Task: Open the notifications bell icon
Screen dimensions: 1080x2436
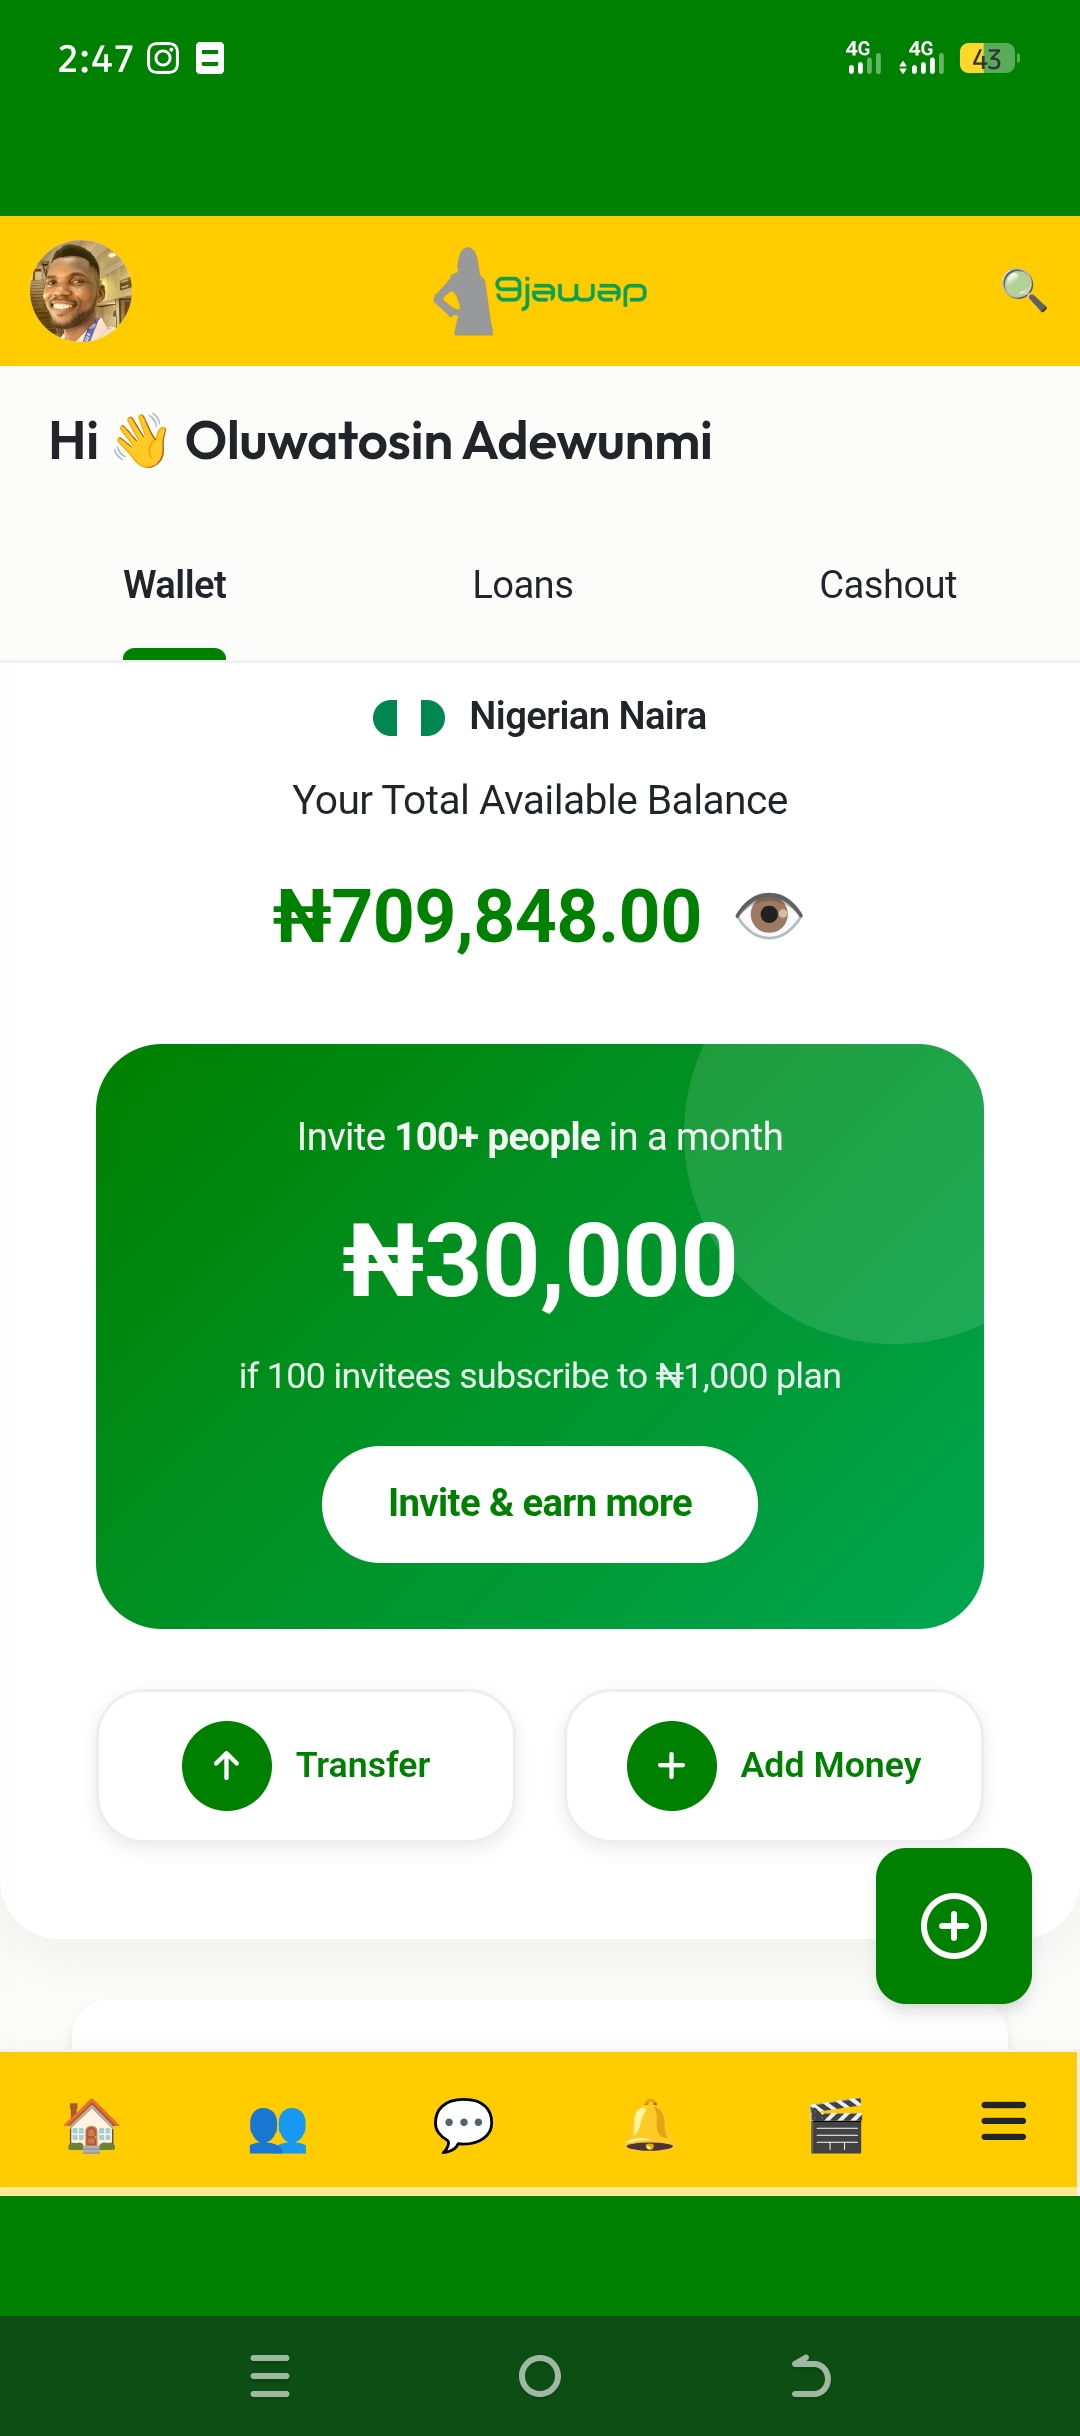Action: point(649,2124)
